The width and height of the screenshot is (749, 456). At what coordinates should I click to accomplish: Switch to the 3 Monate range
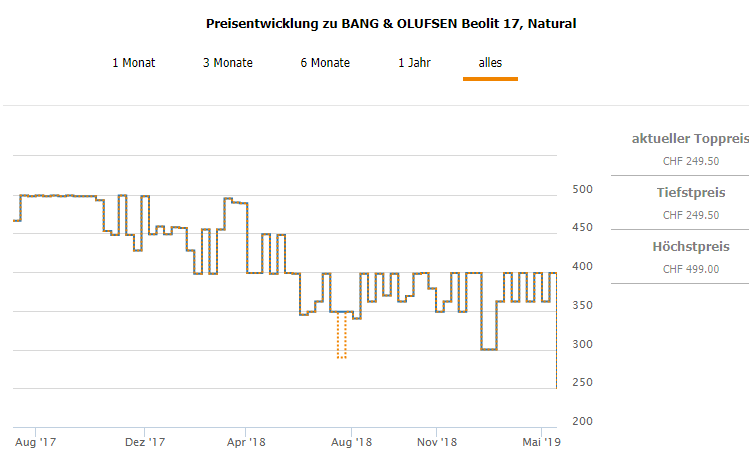(x=228, y=63)
